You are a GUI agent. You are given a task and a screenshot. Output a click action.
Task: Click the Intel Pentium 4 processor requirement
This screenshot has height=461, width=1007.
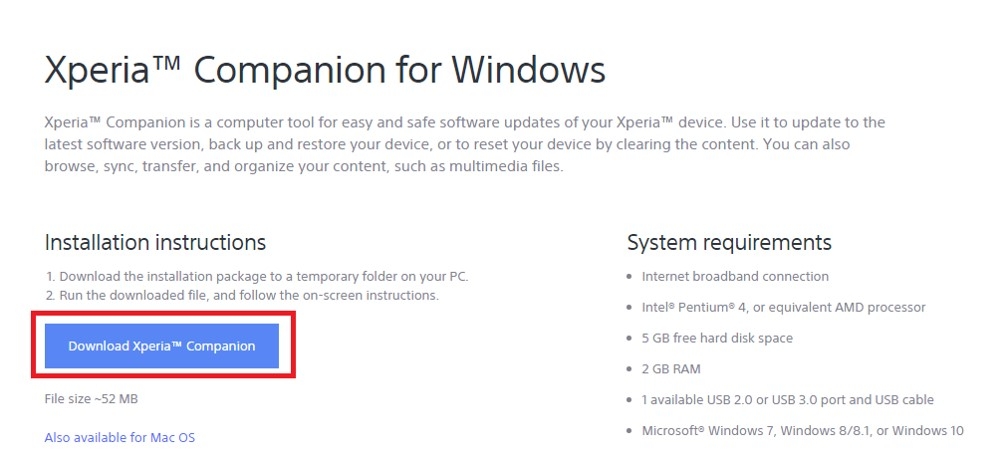pos(784,308)
